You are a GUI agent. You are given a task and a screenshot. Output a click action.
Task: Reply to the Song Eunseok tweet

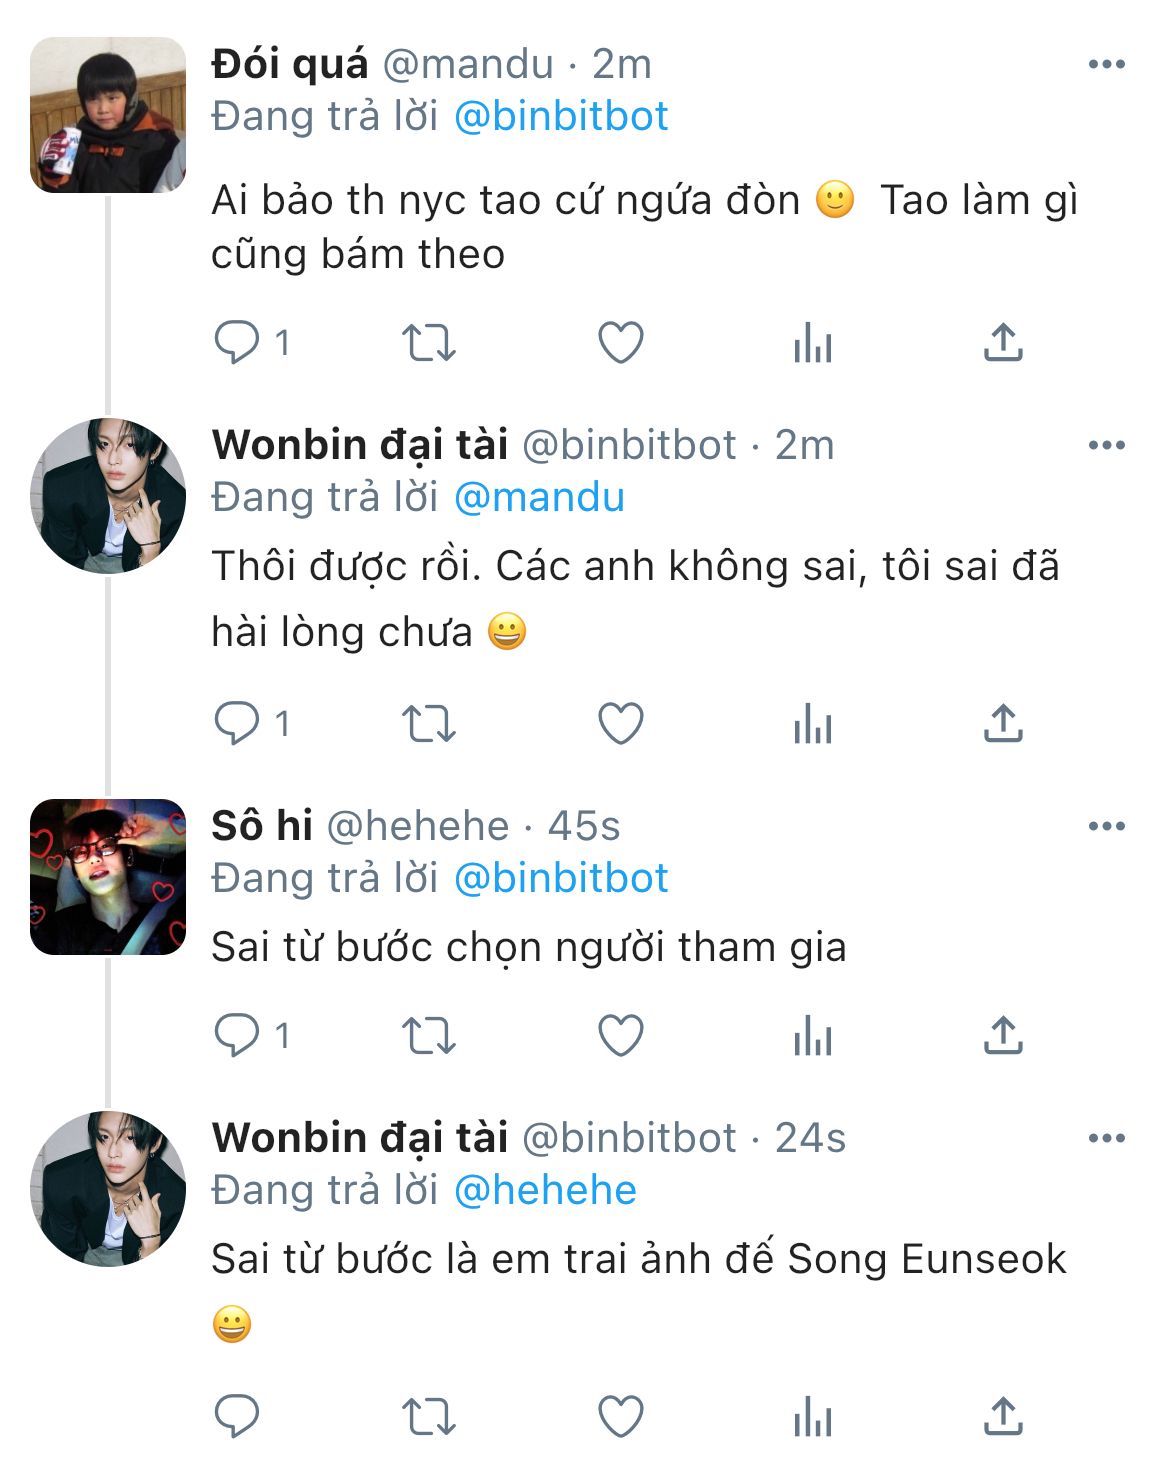[x=237, y=1416]
